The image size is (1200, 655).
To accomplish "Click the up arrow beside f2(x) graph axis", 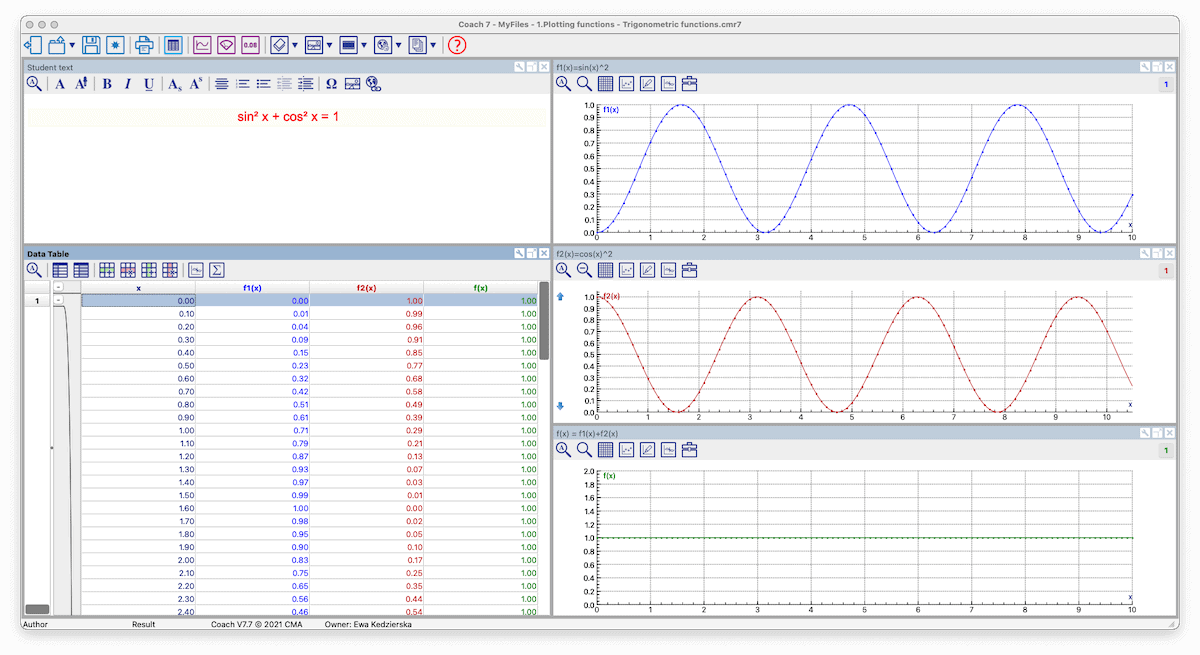I will [560, 297].
